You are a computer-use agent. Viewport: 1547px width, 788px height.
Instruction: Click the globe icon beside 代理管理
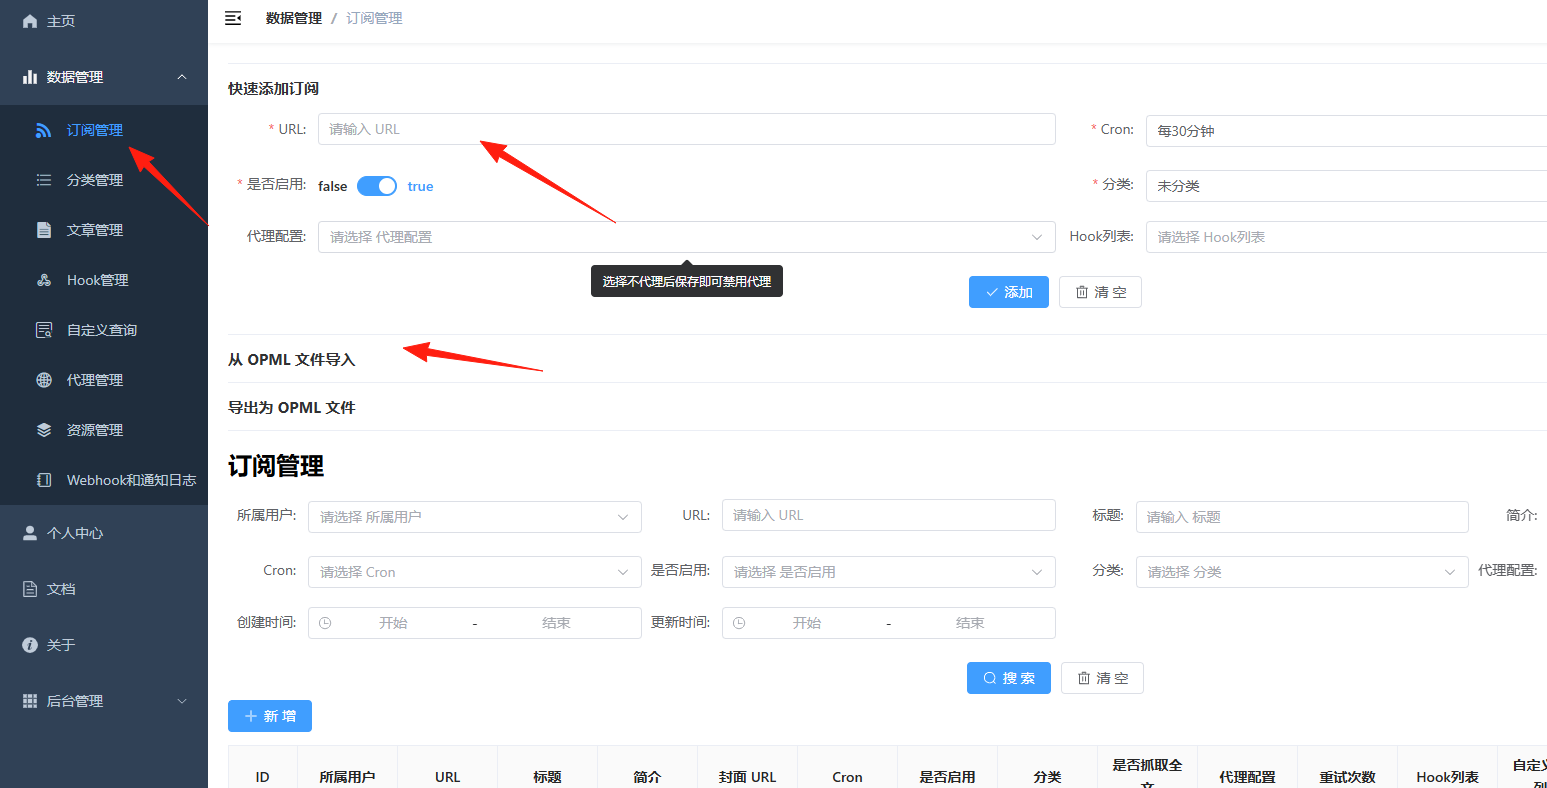44,380
